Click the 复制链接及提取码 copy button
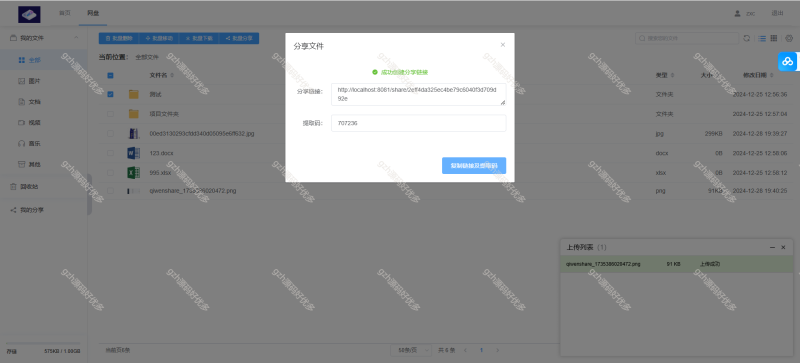The width and height of the screenshot is (800, 363). point(474,165)
